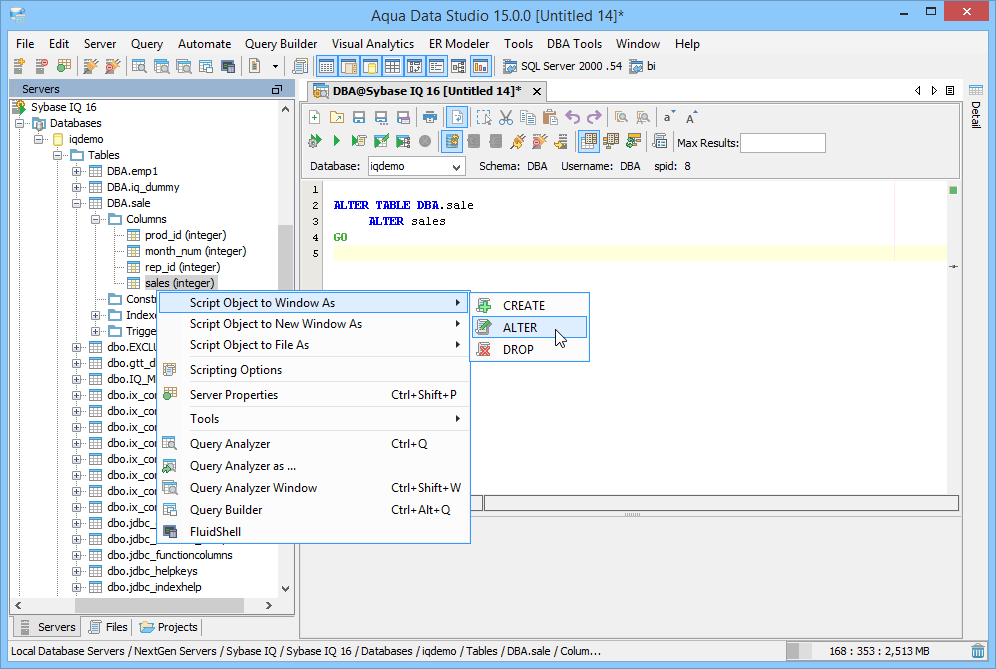Open the FluidShell toolbar icon

[x=228, y=66]
